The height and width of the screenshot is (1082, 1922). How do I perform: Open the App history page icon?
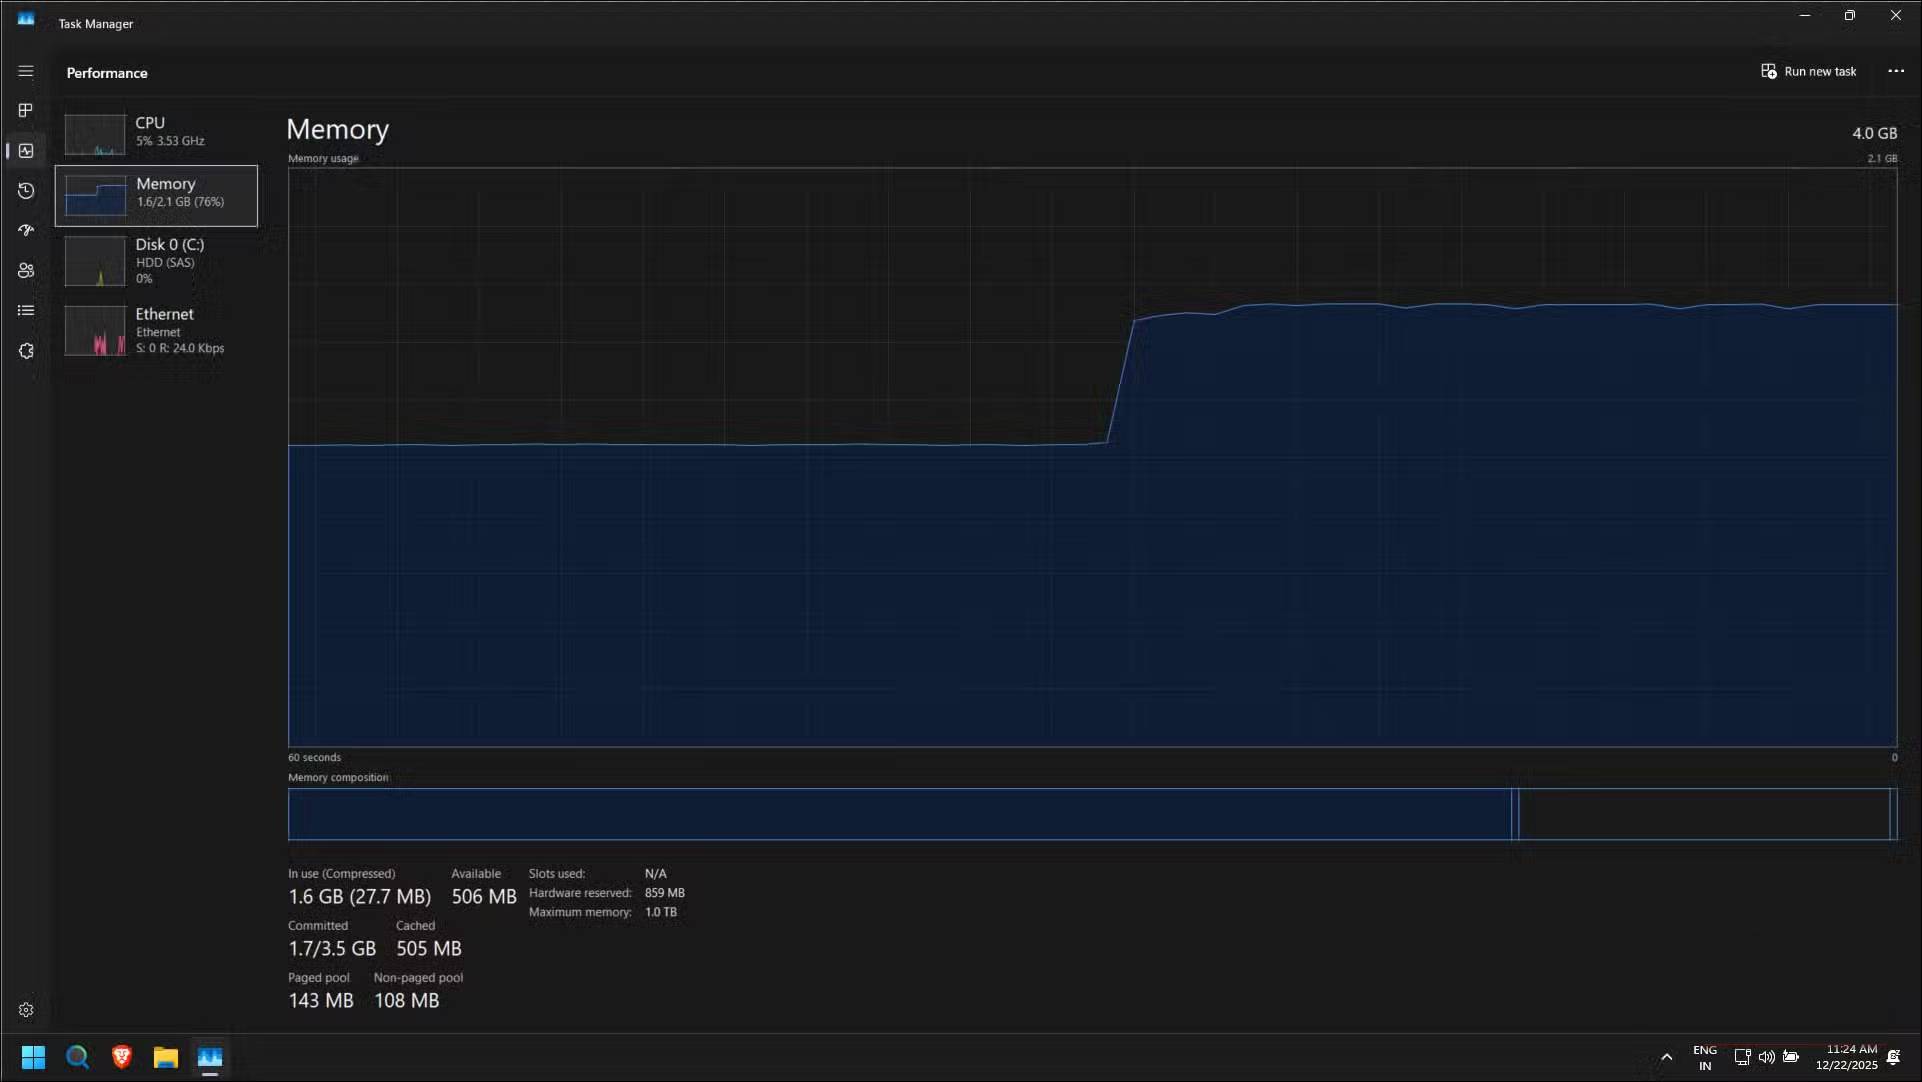tap(26, 190)
